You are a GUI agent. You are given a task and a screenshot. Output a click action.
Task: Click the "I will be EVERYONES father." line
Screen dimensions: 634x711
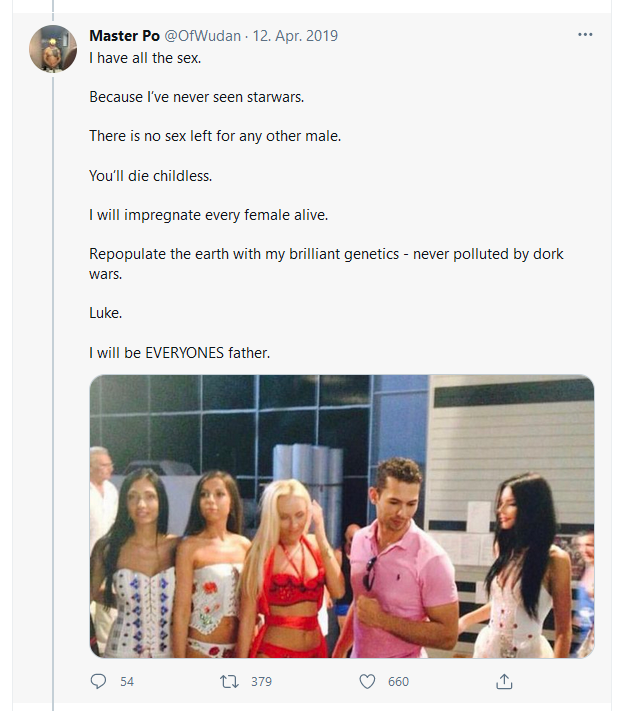(x=180, y=352)
